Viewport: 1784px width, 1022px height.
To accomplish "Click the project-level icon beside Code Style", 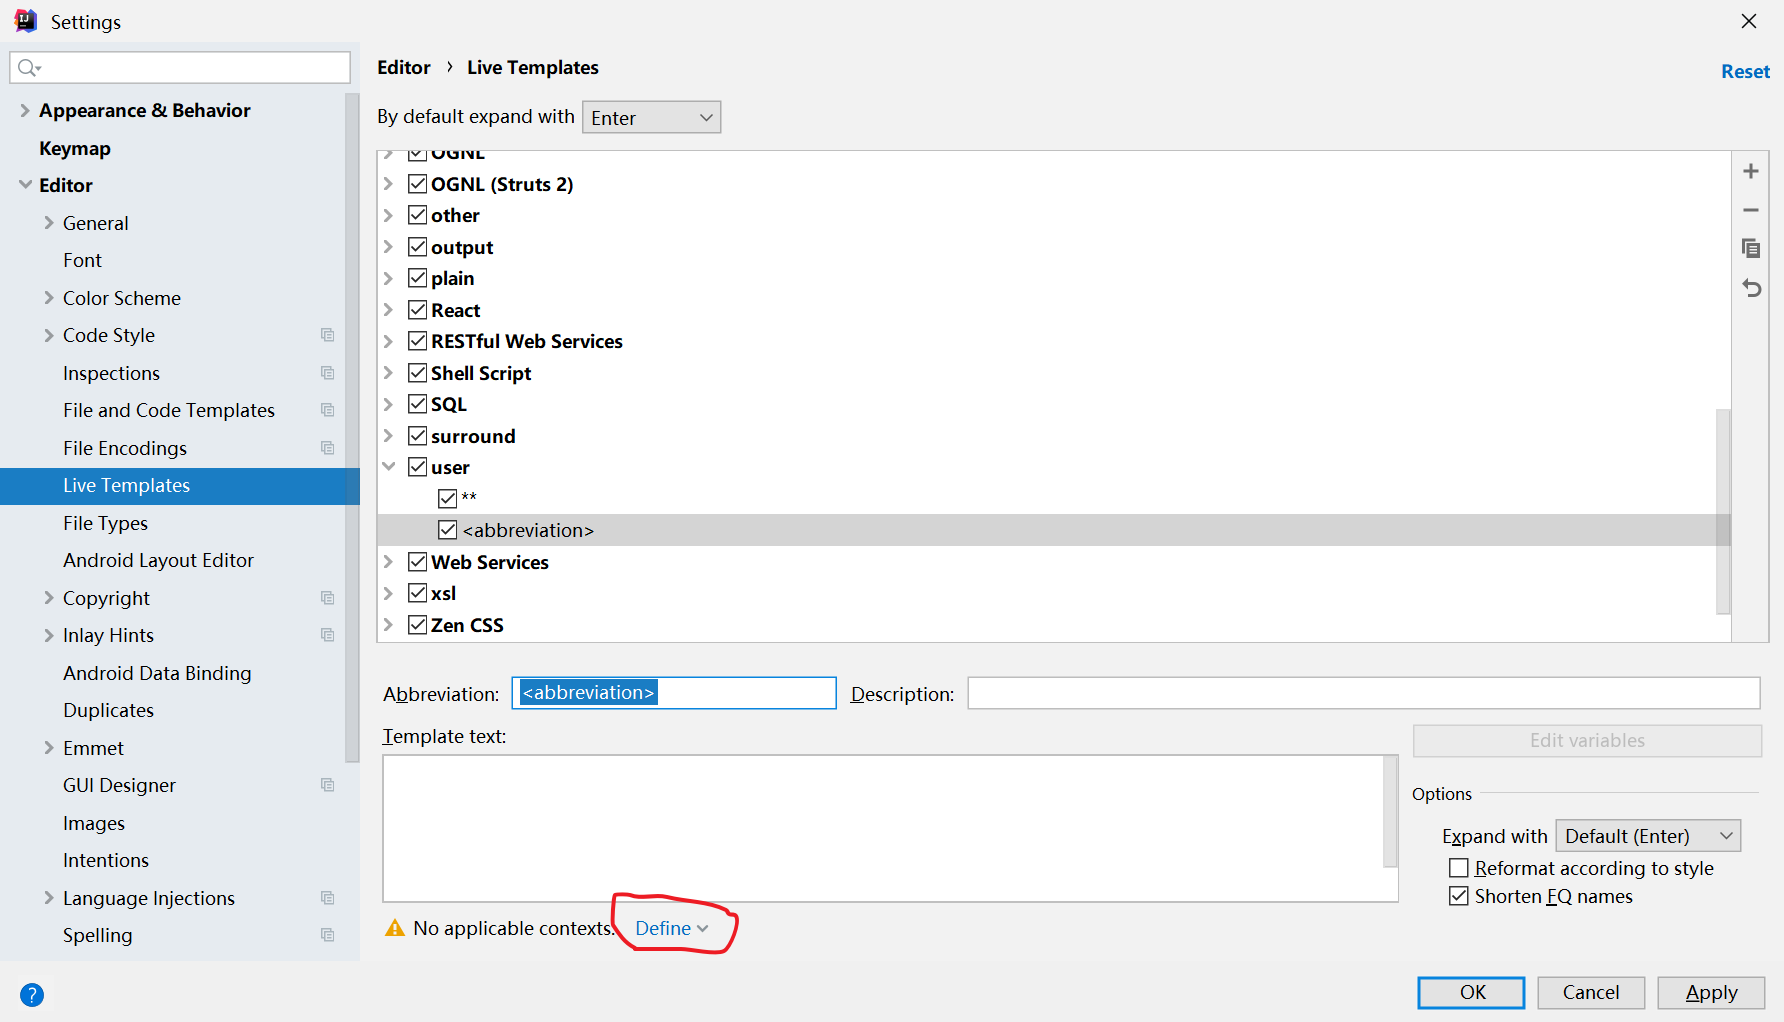I will [x=327, y=335].
